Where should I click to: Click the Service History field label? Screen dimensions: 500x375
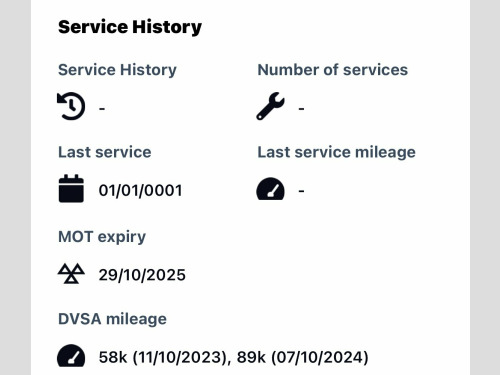(117, 70)
